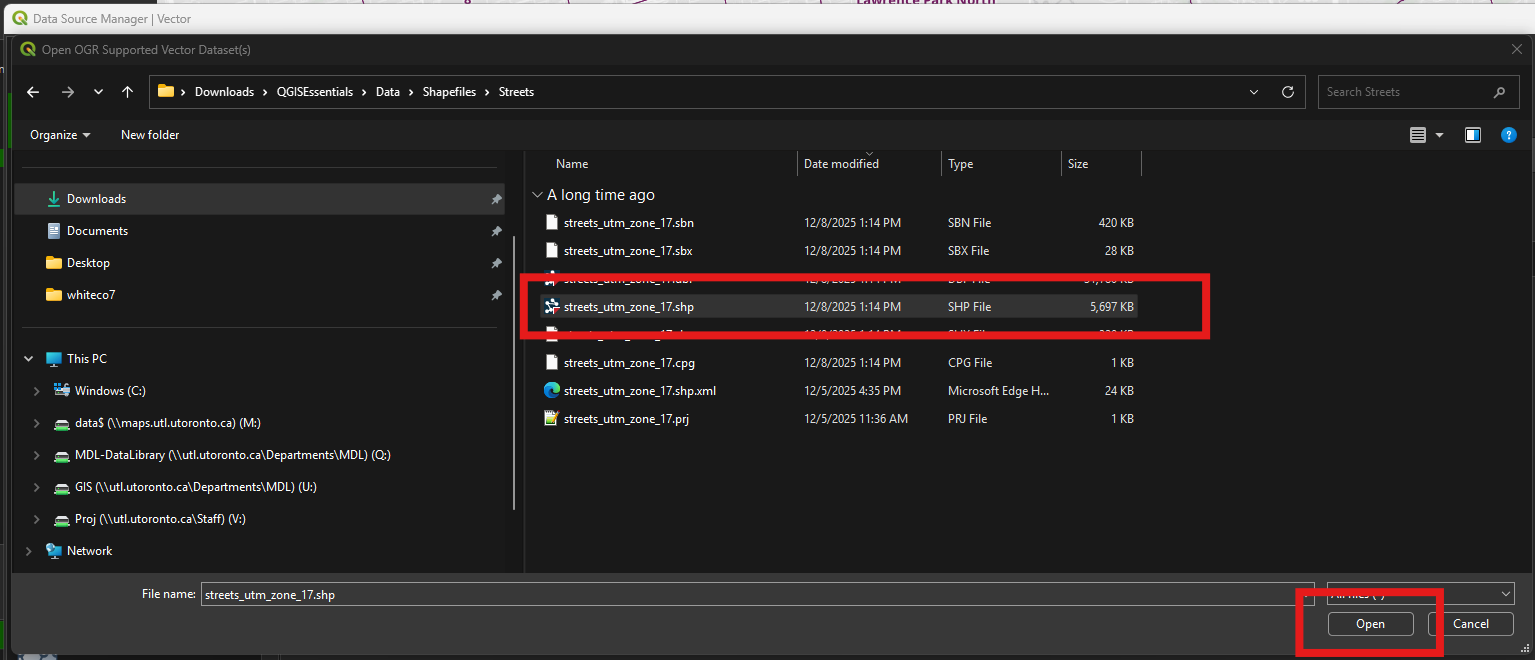Viewport: 1535px width, 660px height.
Task: Click Data in the address path
Action: tap(388, 92)
